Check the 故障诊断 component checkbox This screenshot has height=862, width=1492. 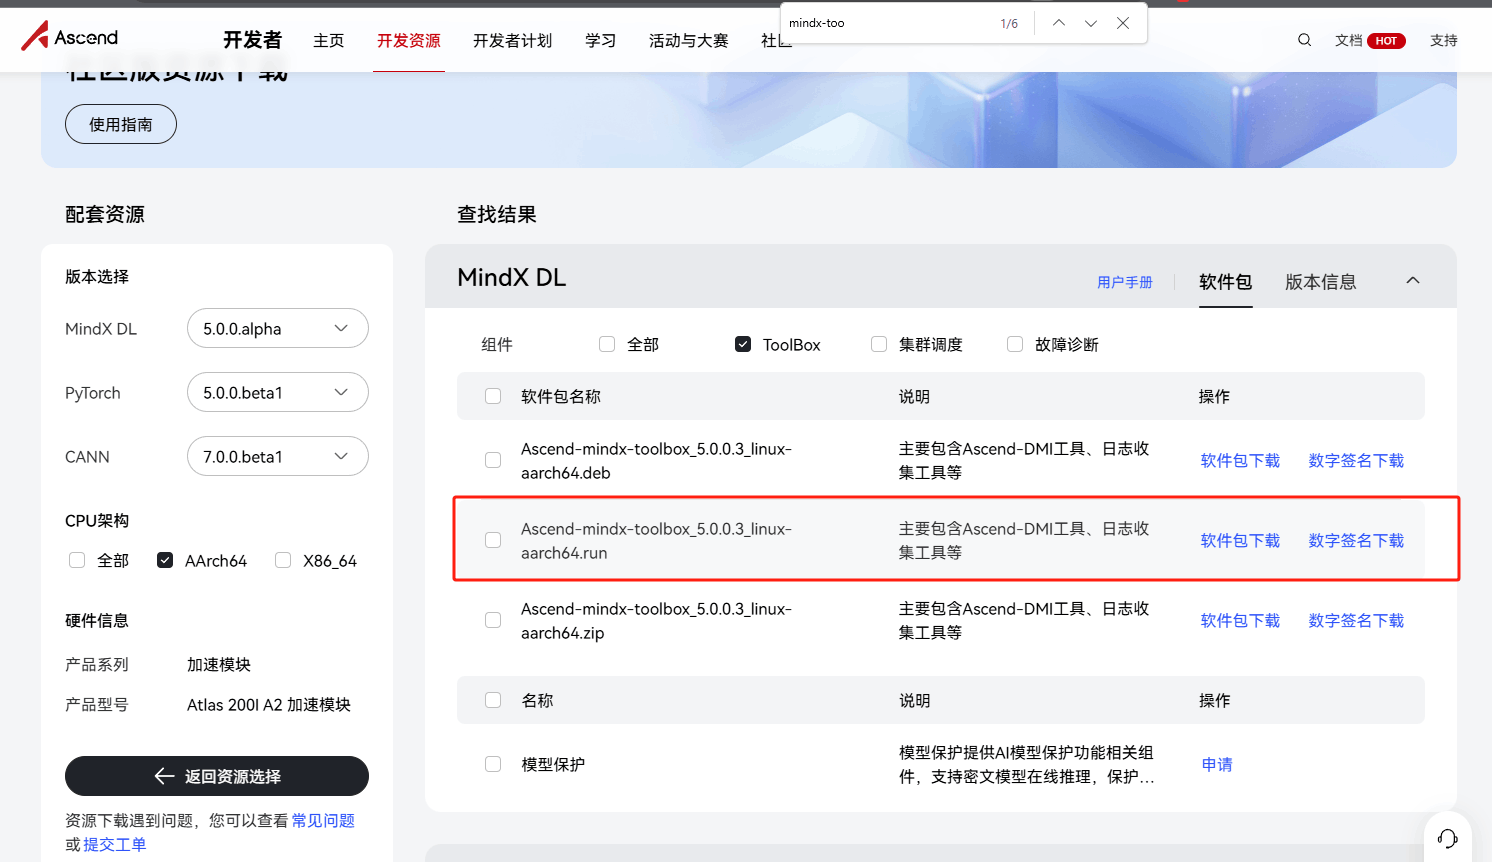[x=1015, y=344]
